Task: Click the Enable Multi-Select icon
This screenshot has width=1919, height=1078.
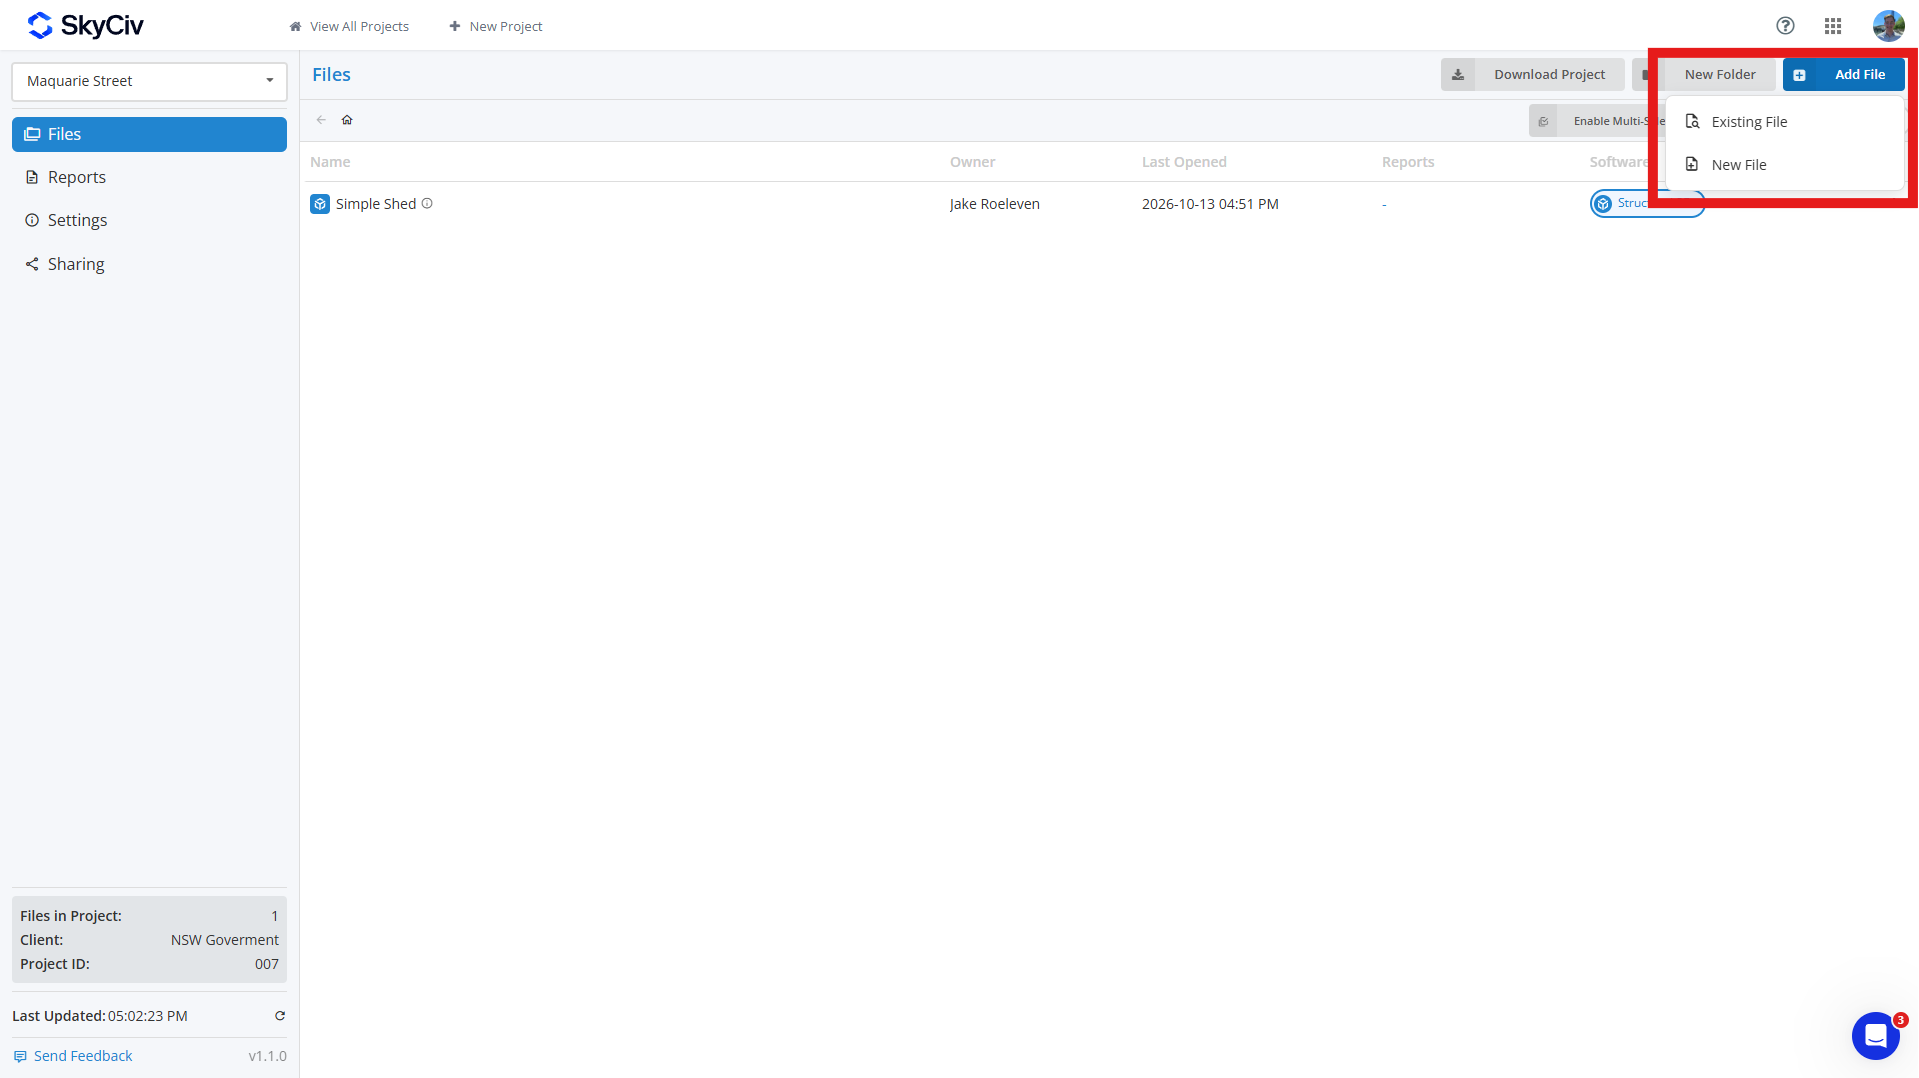Action: click(x=1543, y=121)
